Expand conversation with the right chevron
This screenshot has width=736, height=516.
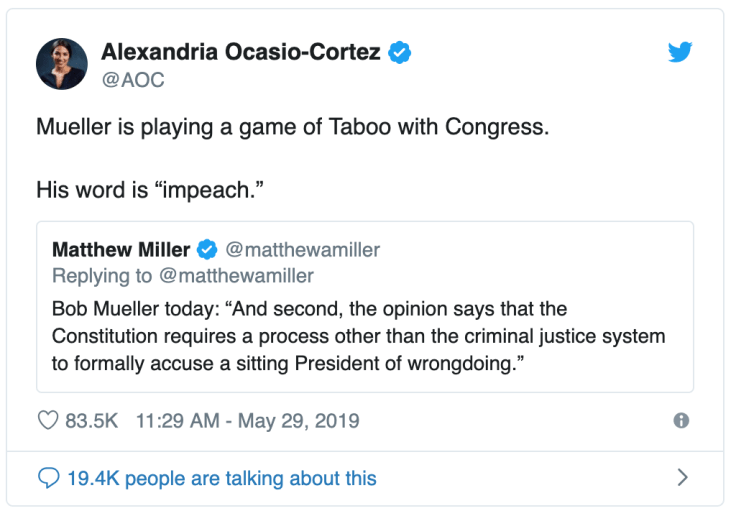tap(683, 478)
